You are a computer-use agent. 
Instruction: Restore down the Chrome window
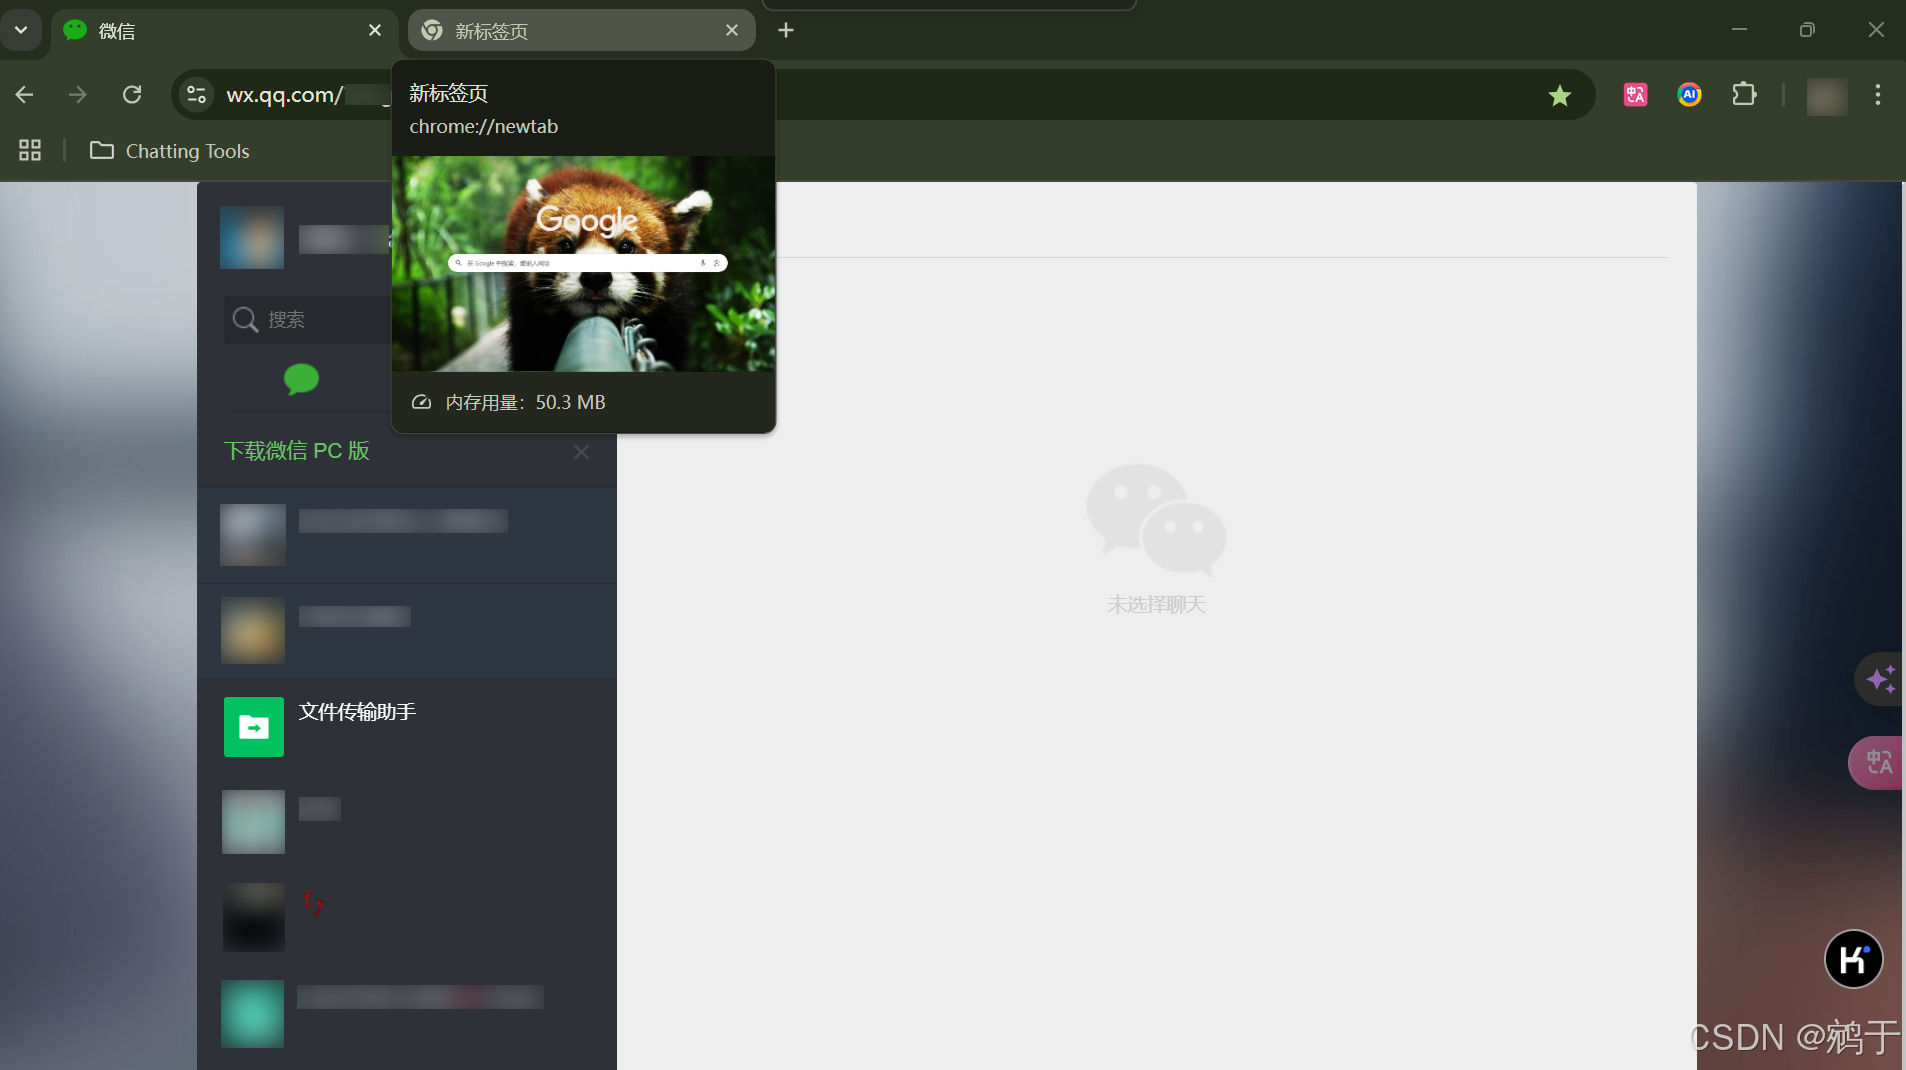tap(1807, 30)
